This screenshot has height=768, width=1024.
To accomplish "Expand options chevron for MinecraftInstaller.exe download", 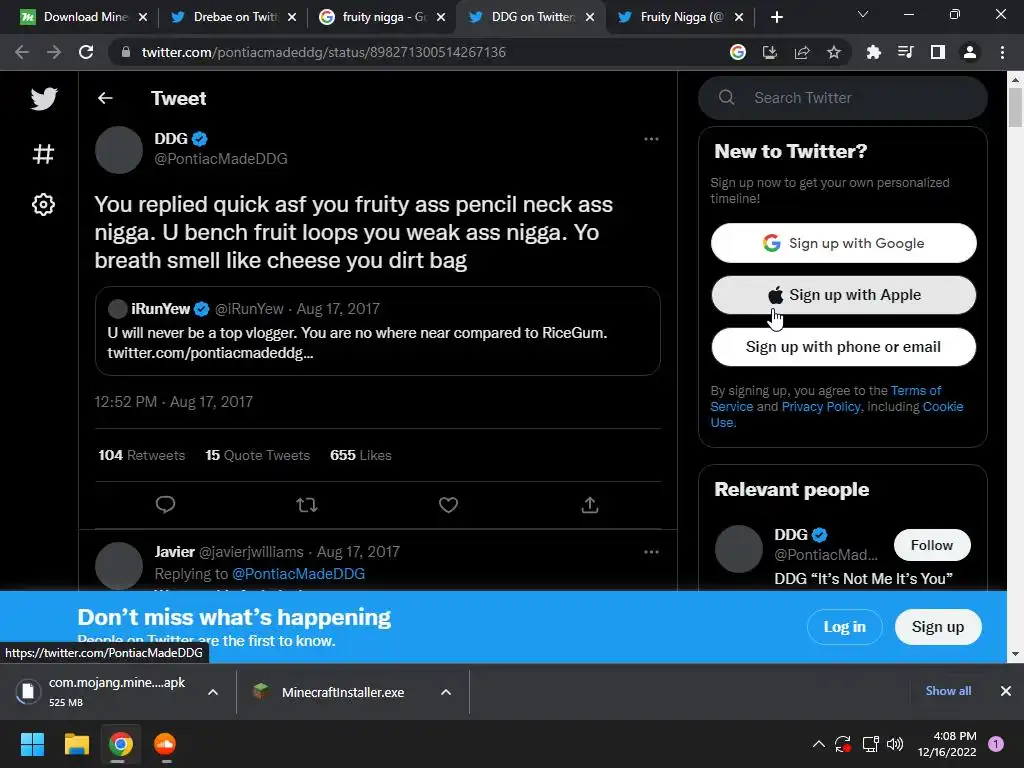I will (x=446, y=692).
